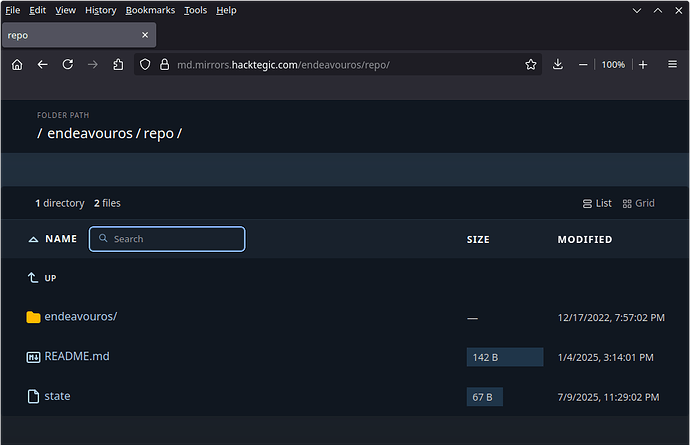690x445 pixels.
Task: Click the 142 B size cell
Action: tap(505, 357)
